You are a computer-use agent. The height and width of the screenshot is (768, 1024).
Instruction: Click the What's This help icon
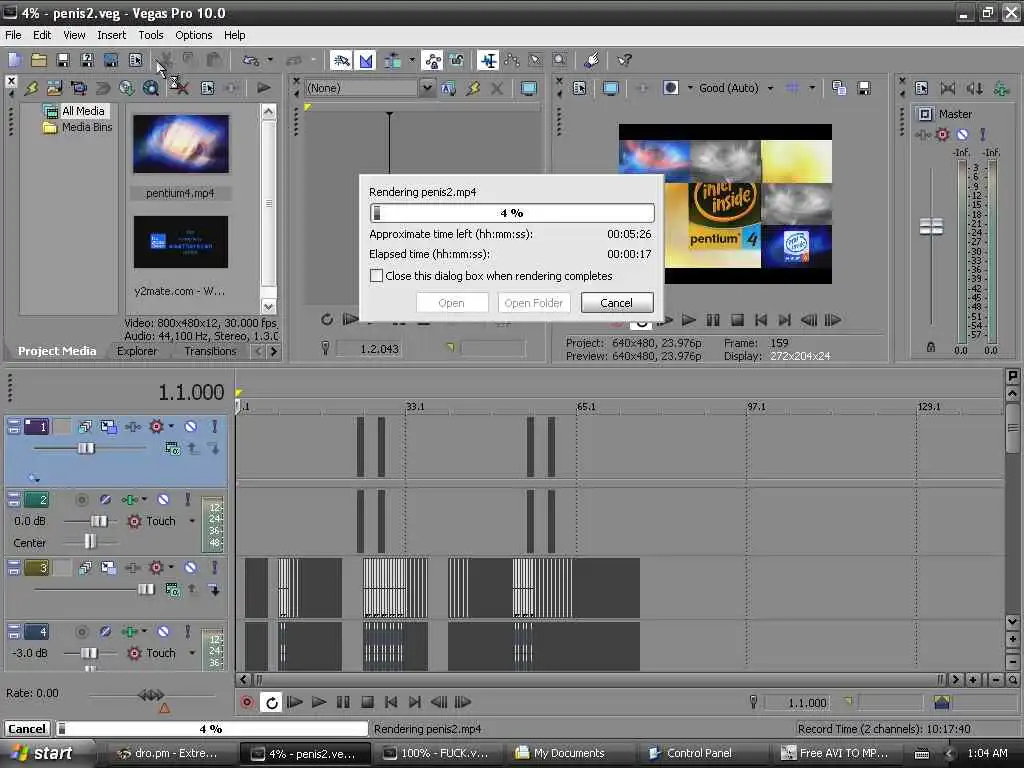tap(624, 61)
